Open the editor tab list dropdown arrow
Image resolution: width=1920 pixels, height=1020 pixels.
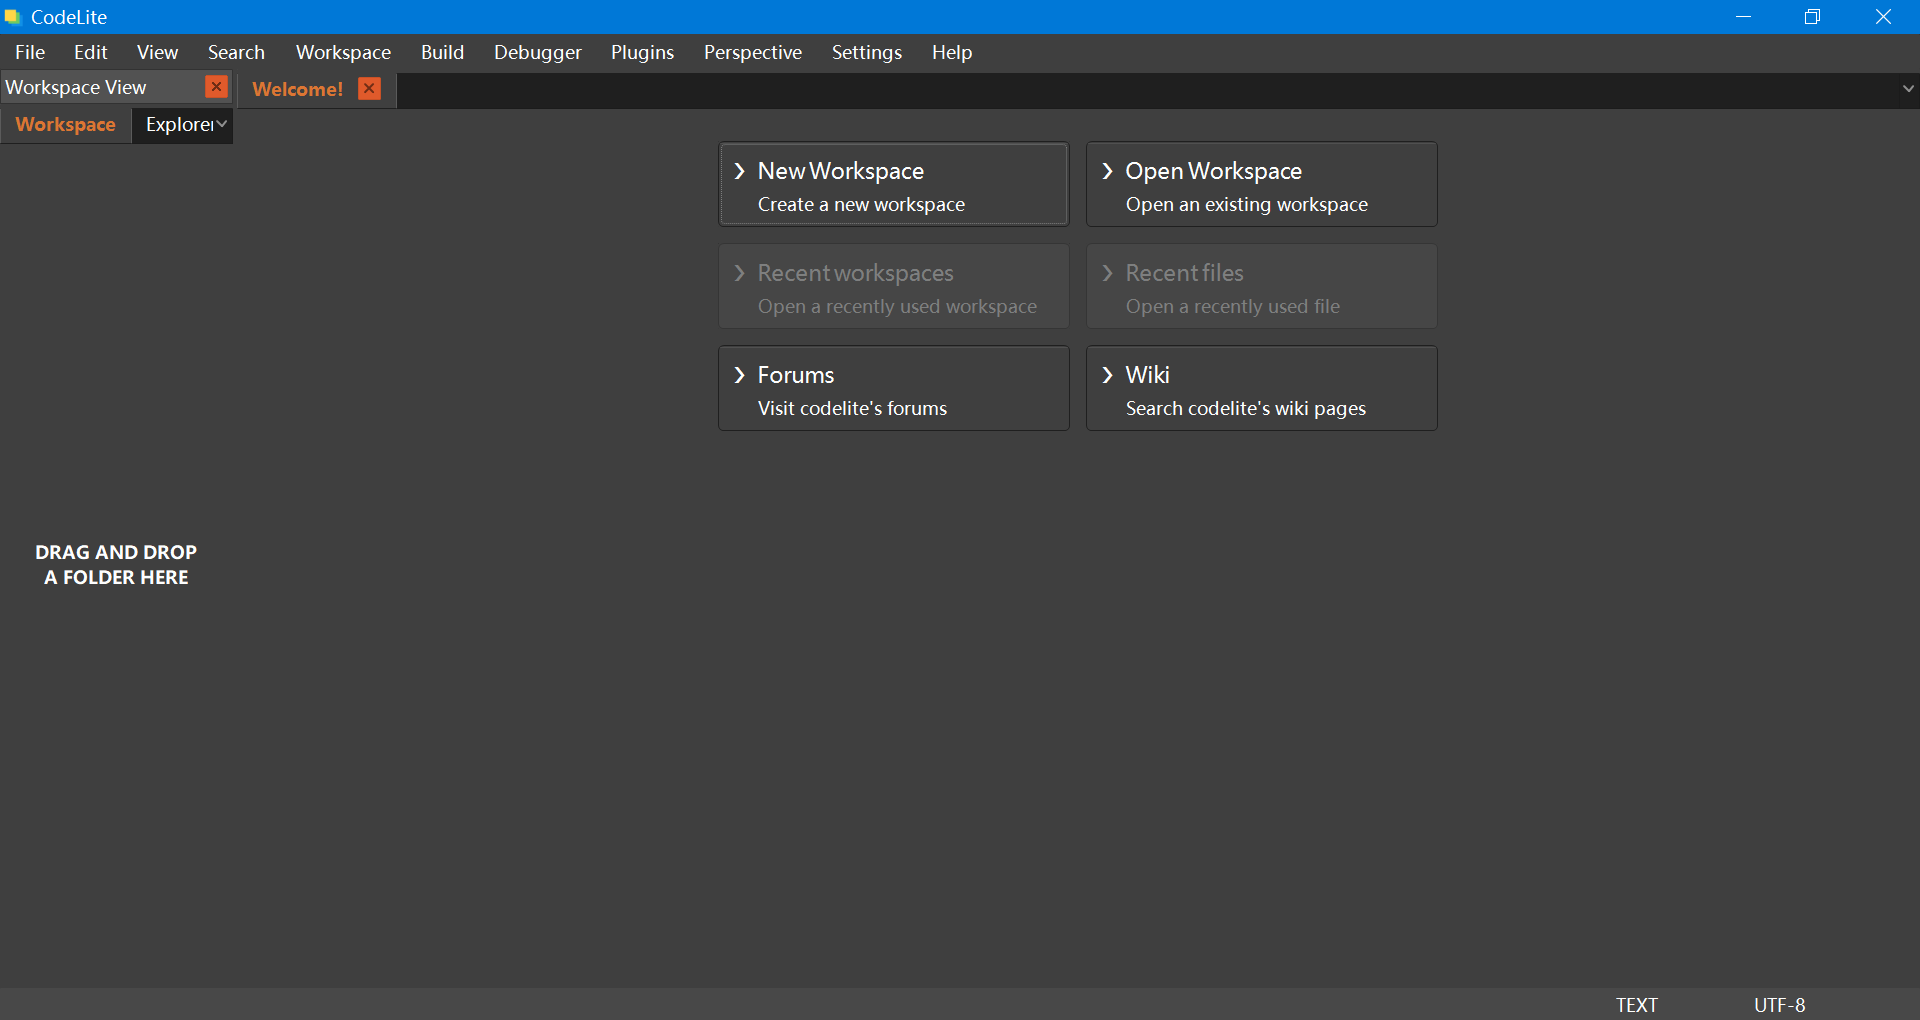pos(1908,89)
